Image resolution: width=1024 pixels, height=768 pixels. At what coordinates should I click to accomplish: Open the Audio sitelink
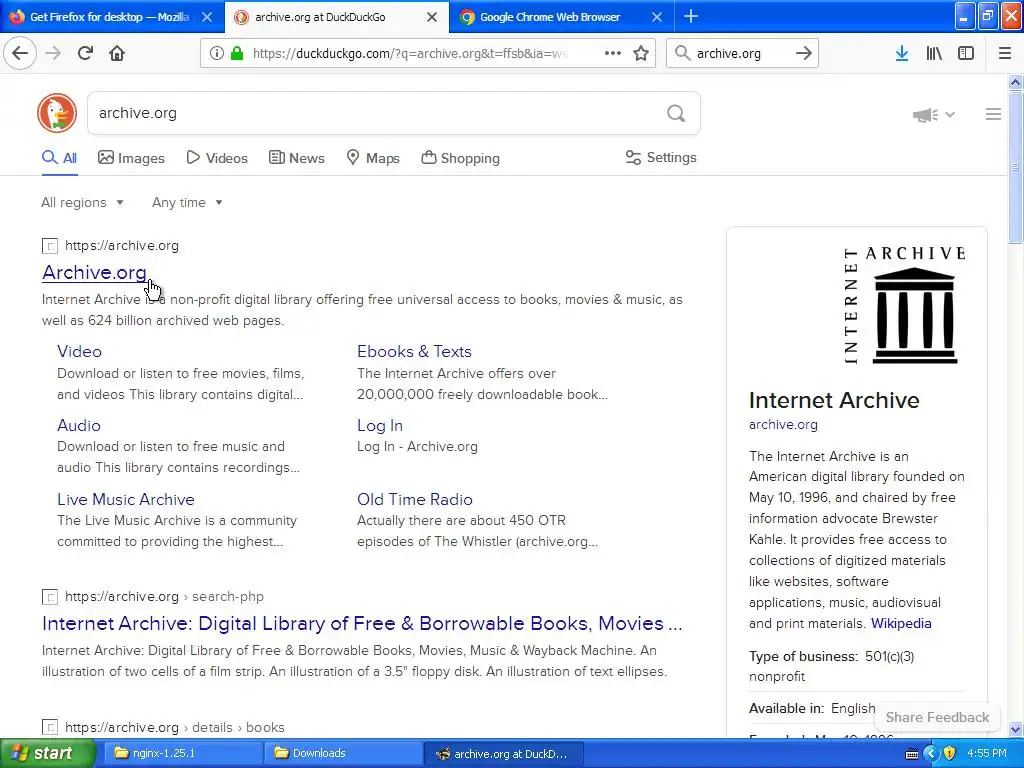pos(78,425)
